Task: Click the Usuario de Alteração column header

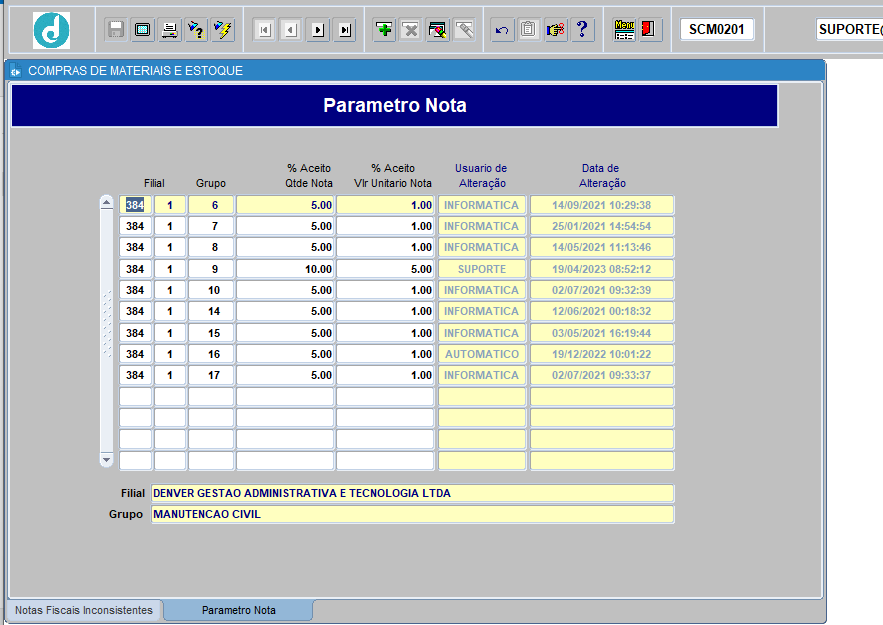Action: click(481, 176)
